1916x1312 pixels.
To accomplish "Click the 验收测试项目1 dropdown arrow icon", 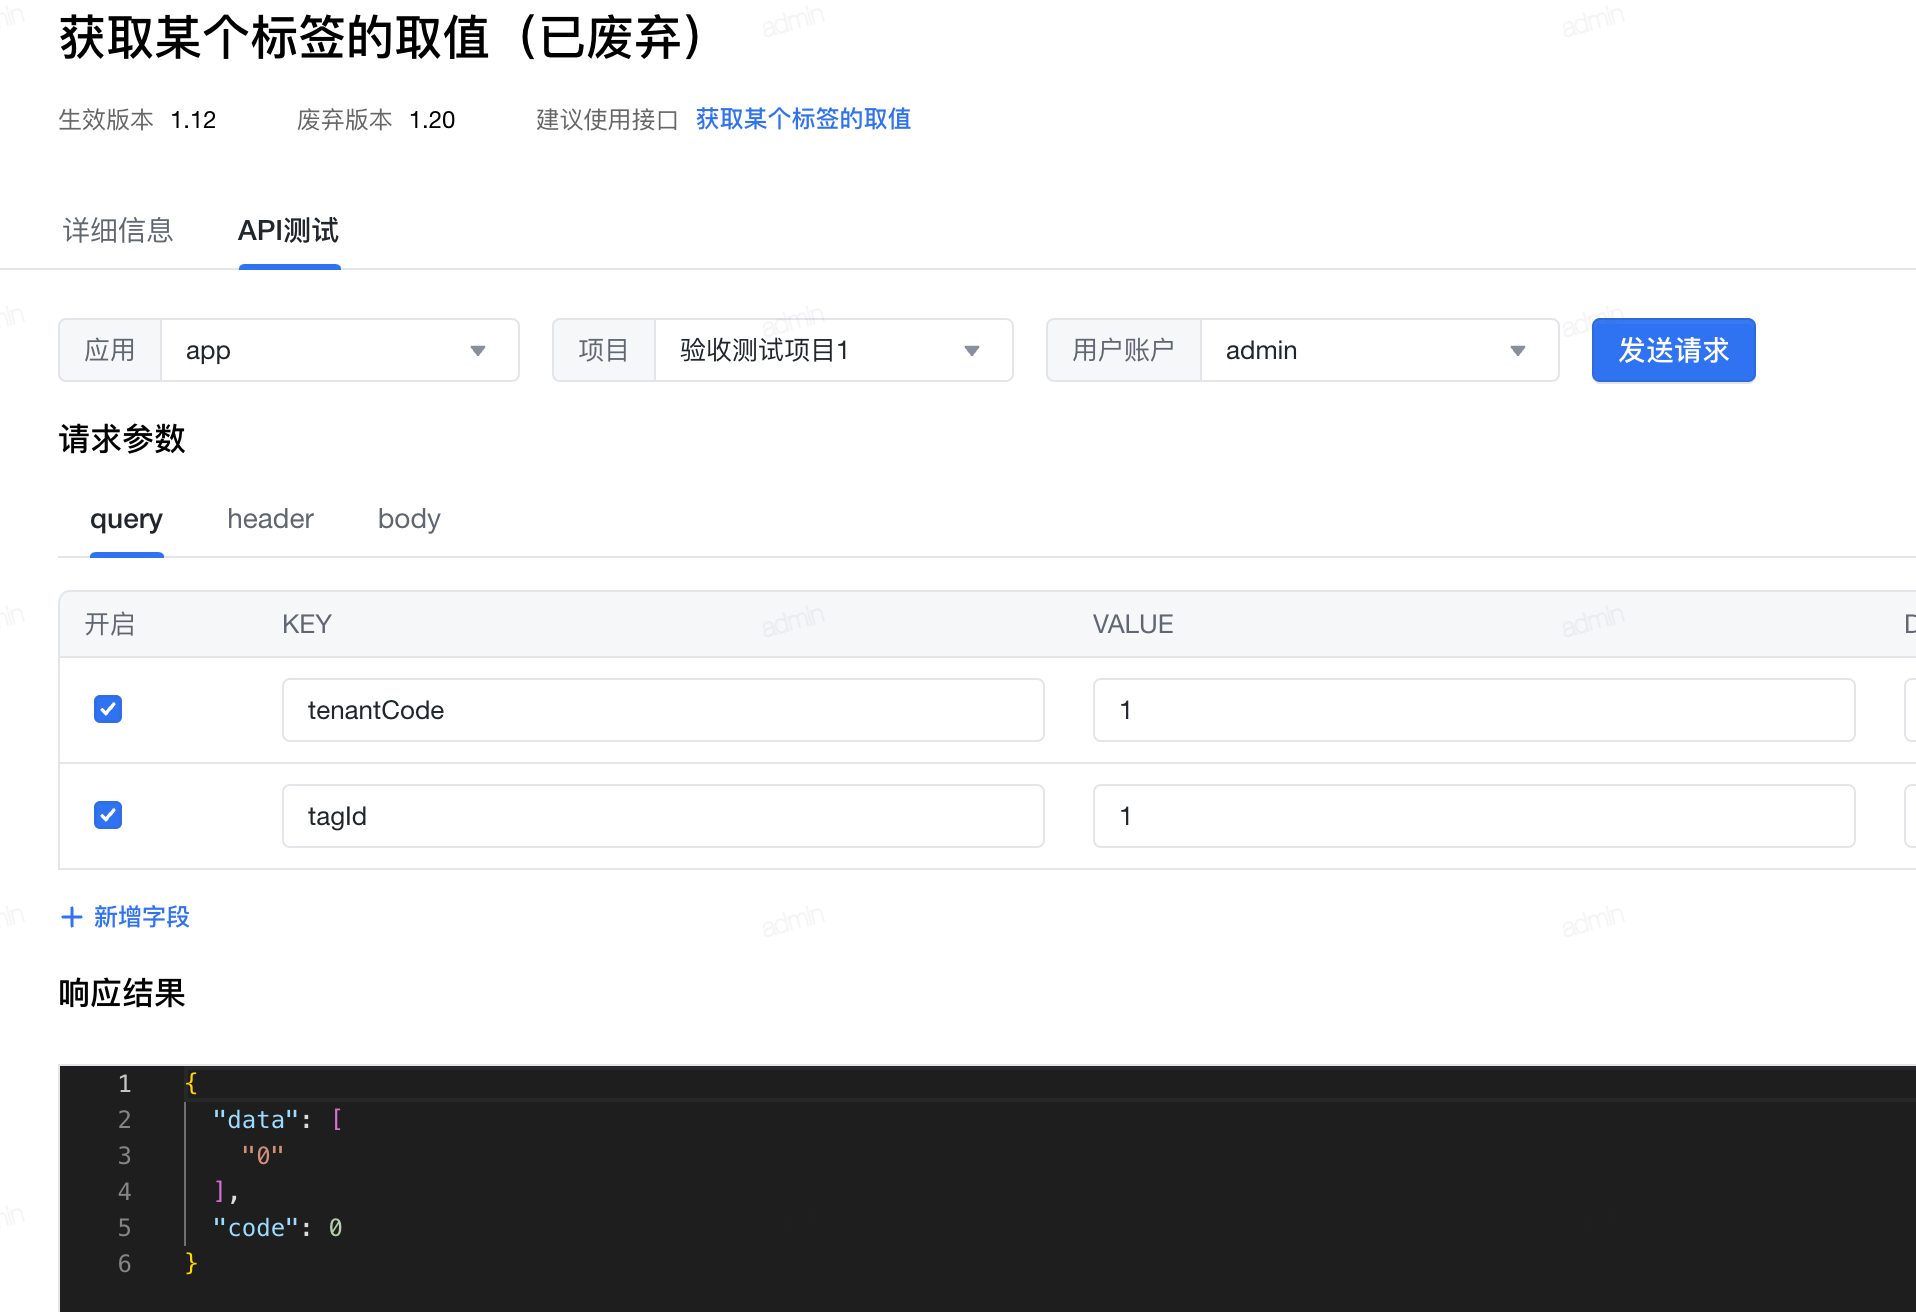I will [x=972, y=351].
